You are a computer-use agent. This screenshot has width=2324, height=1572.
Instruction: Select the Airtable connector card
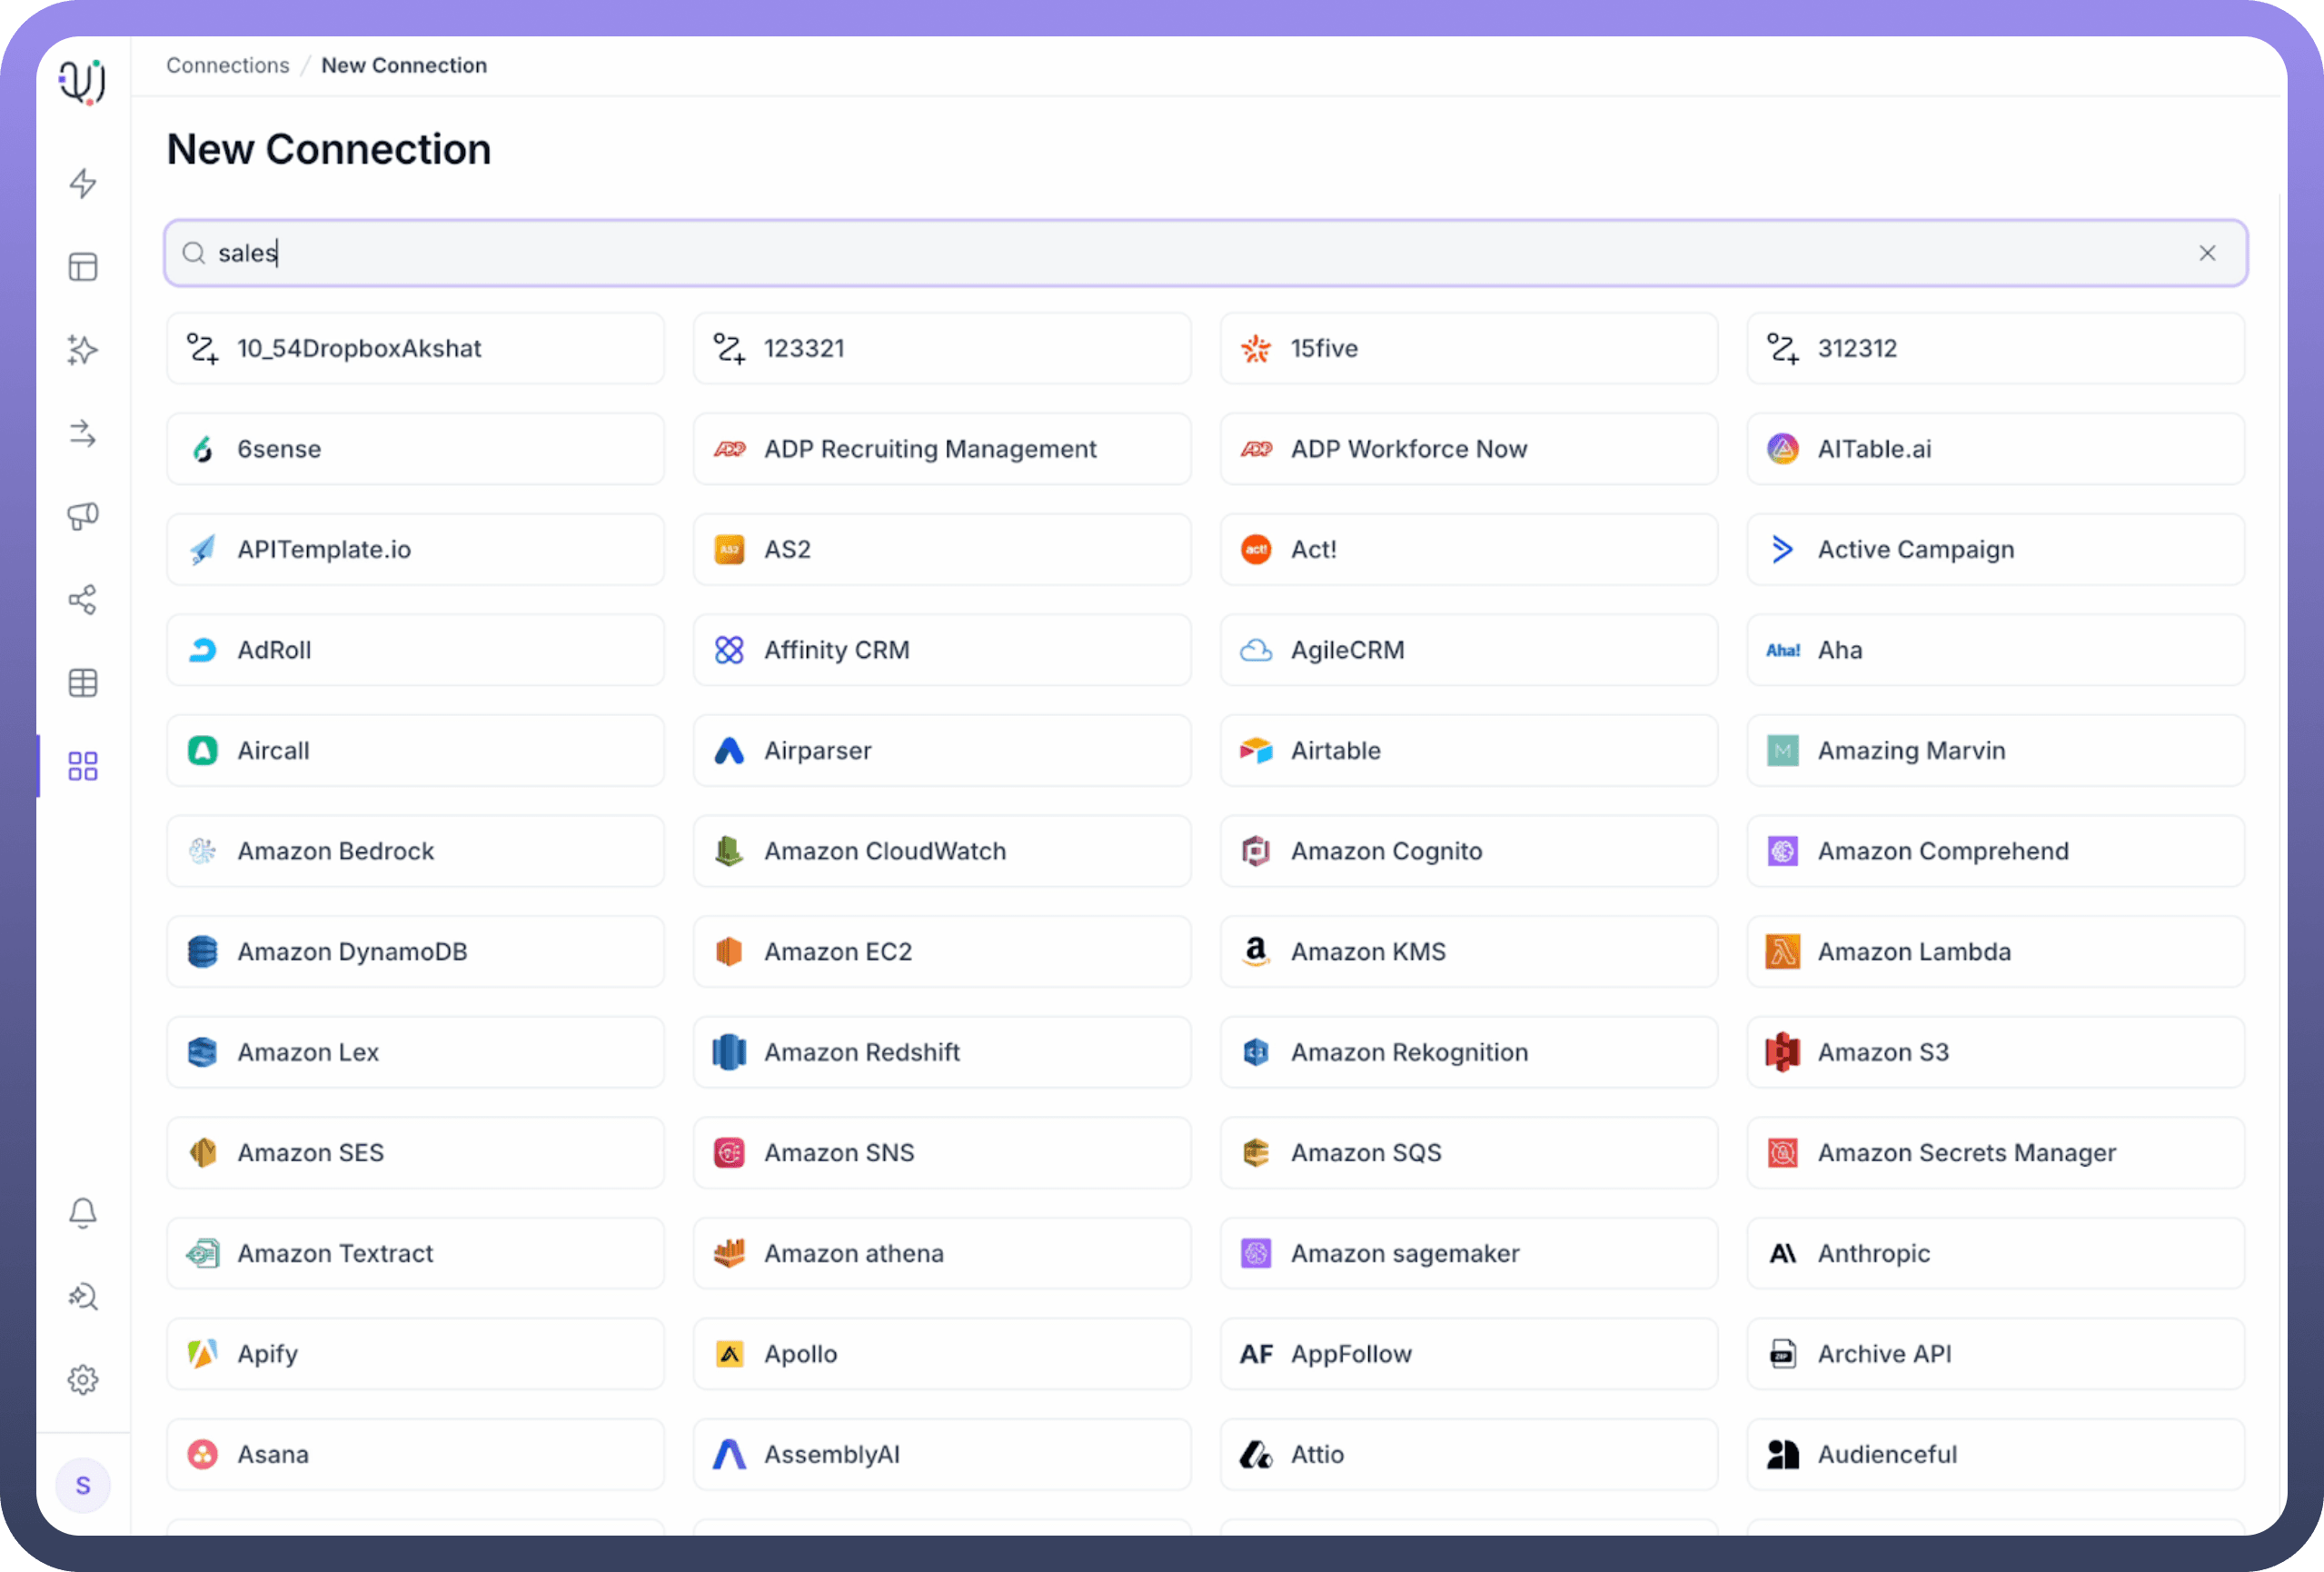click(x=1468, y=750)
